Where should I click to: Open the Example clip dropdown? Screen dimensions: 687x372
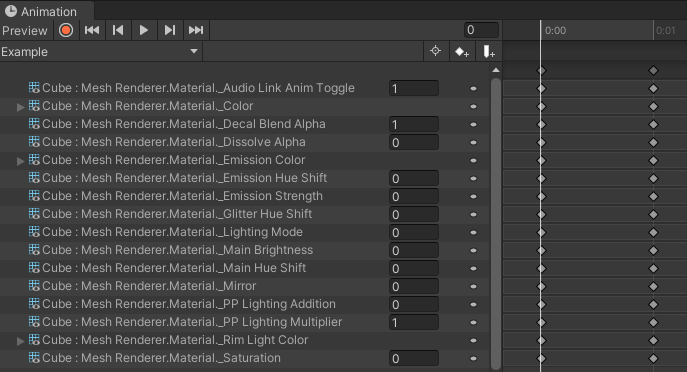tap(100, 52)
